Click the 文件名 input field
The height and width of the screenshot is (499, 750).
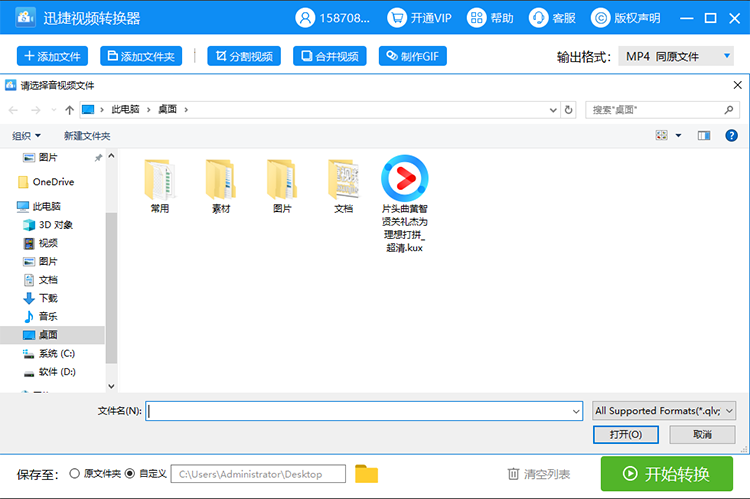[364, 411]
